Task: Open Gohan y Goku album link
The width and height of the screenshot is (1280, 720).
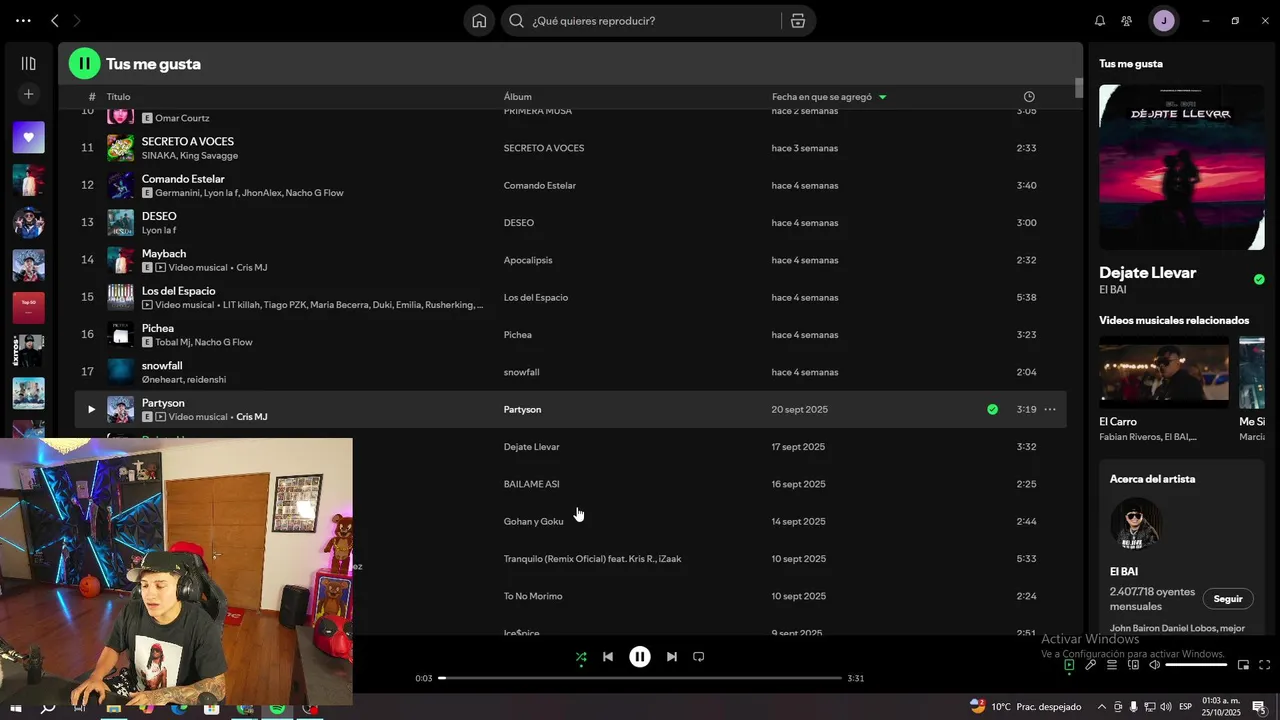Action: click(x=533, y=521)
